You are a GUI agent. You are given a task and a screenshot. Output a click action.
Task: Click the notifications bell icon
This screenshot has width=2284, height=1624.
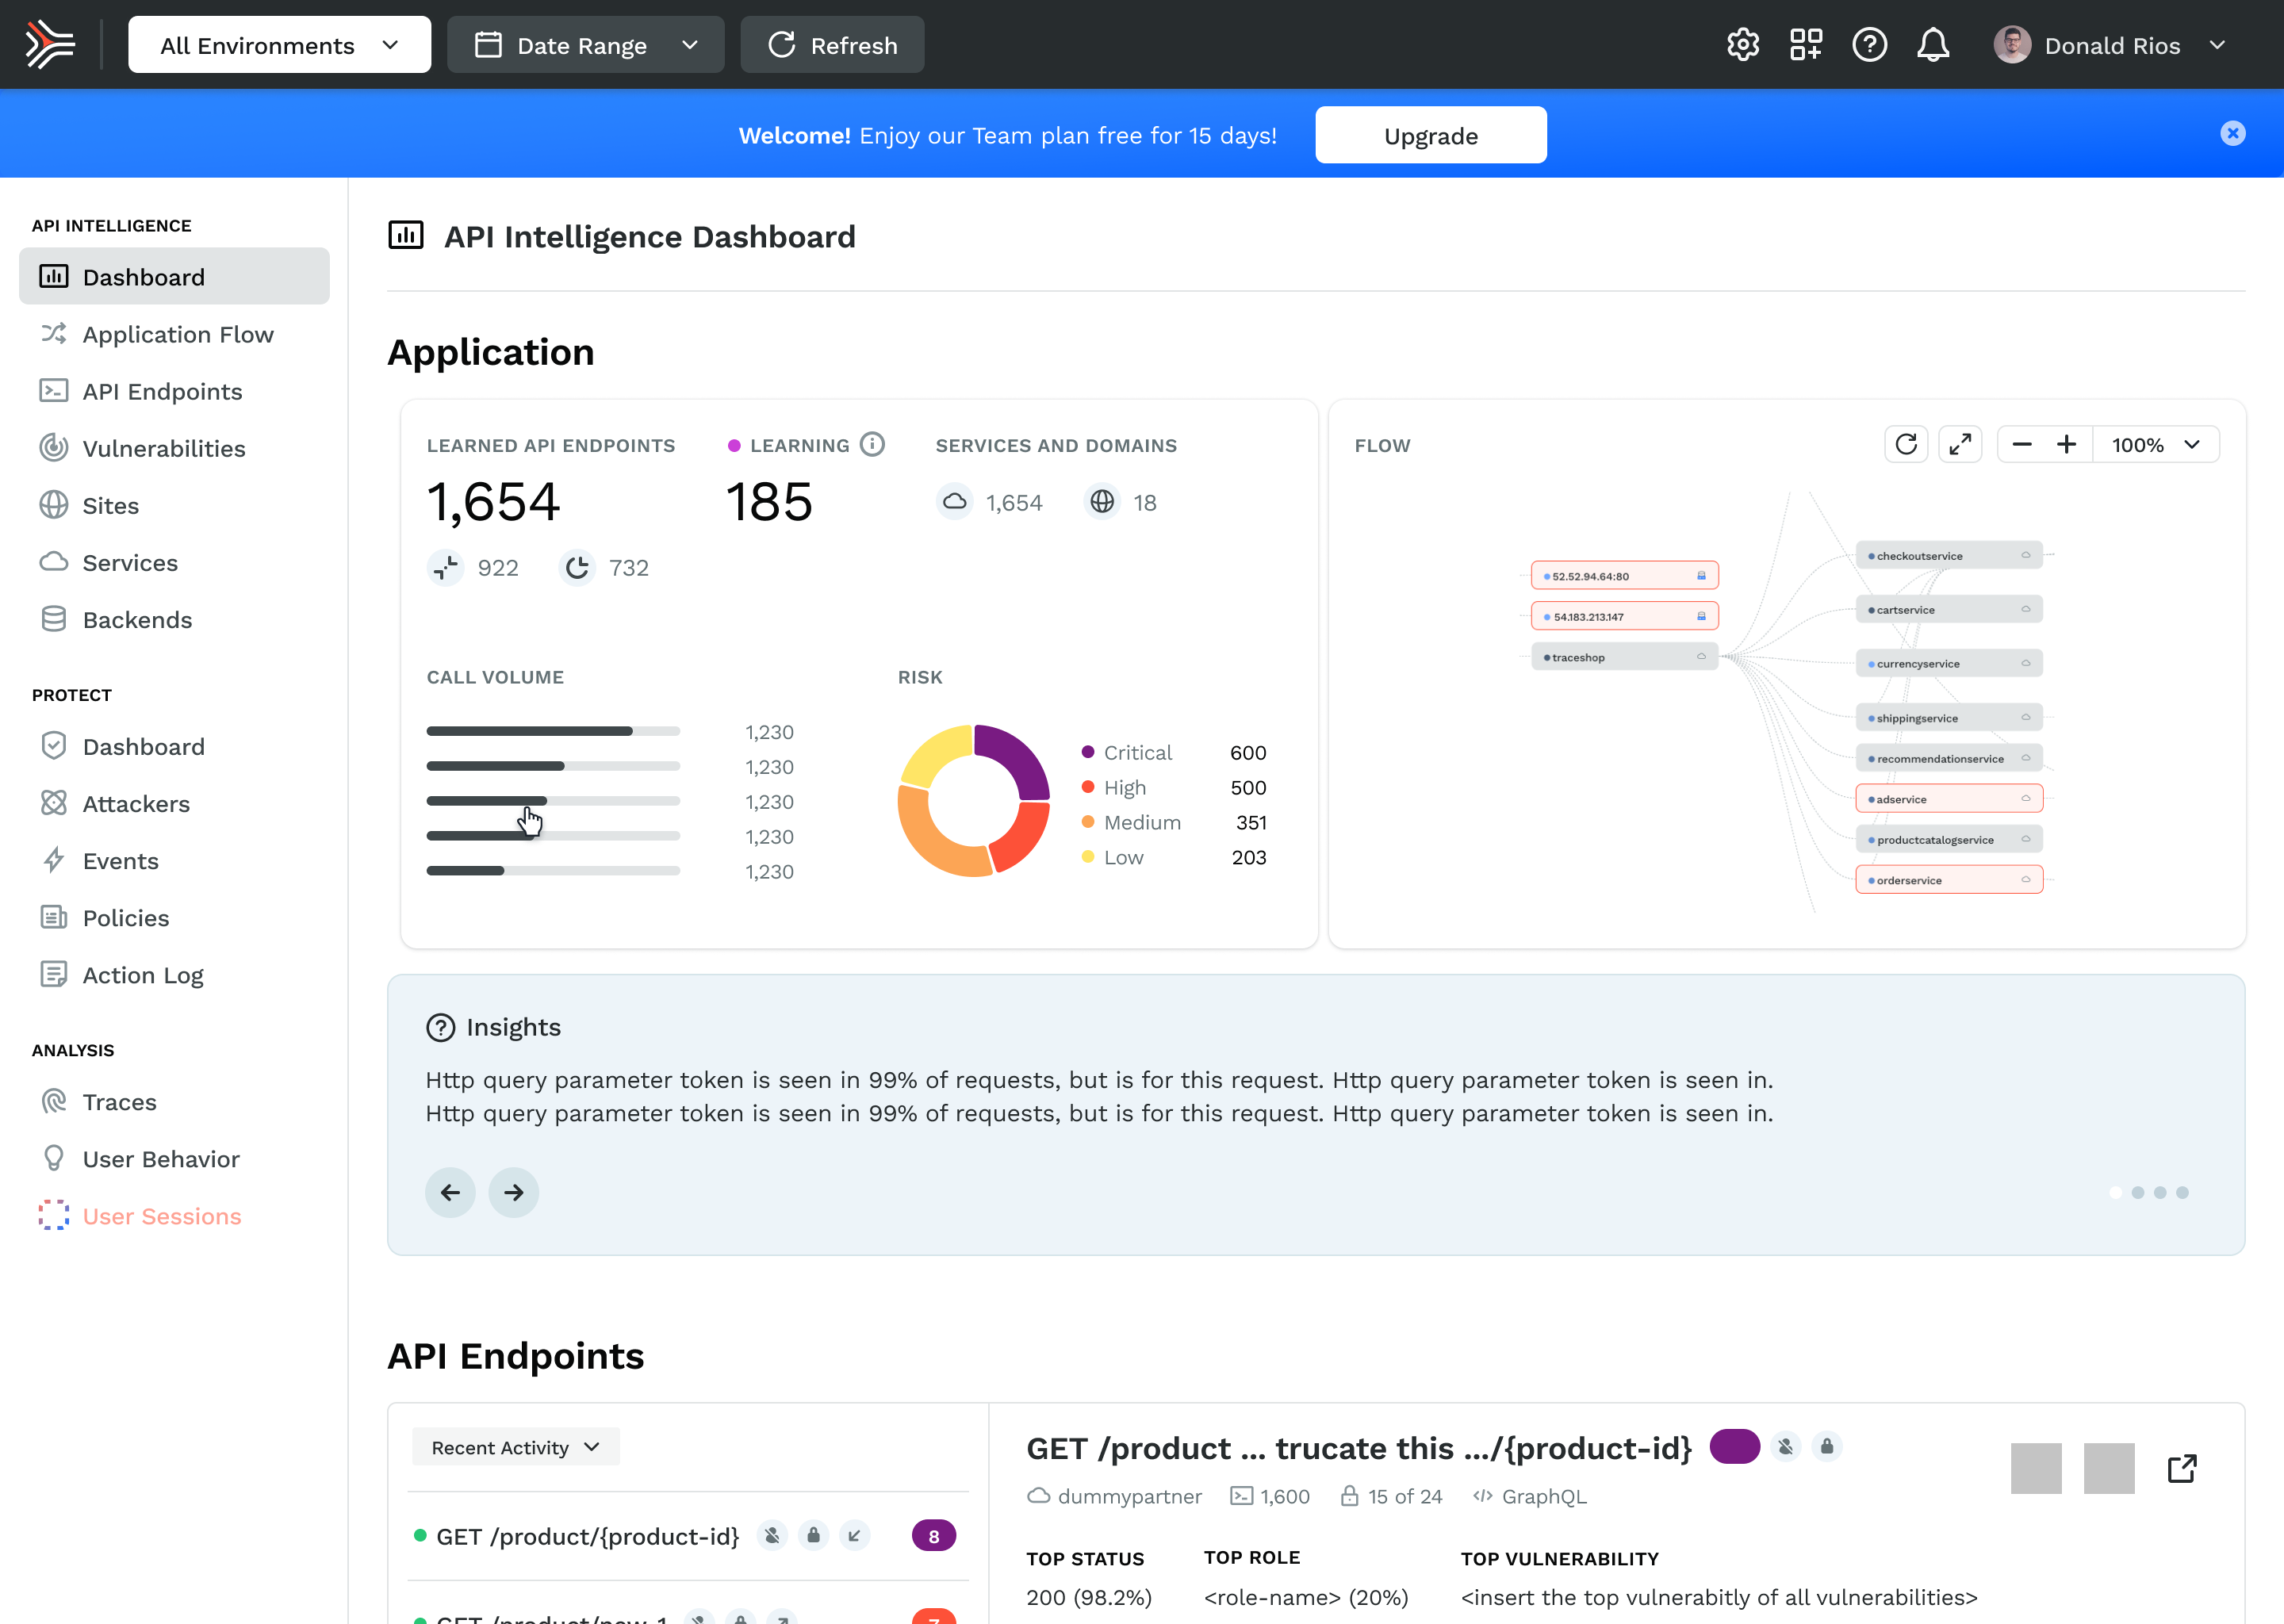(1933, 45)
